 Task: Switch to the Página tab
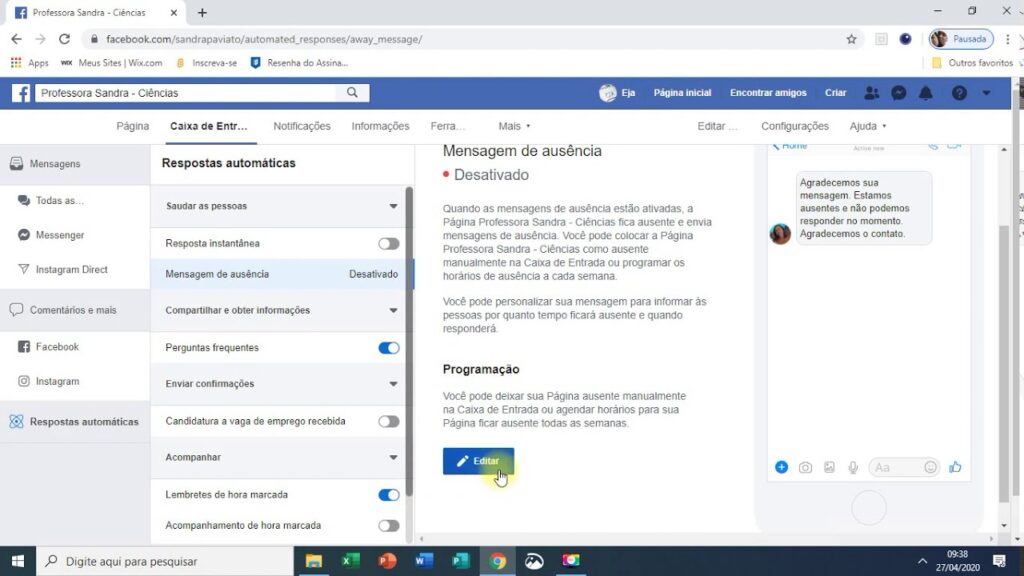click(x=133, y=126)
